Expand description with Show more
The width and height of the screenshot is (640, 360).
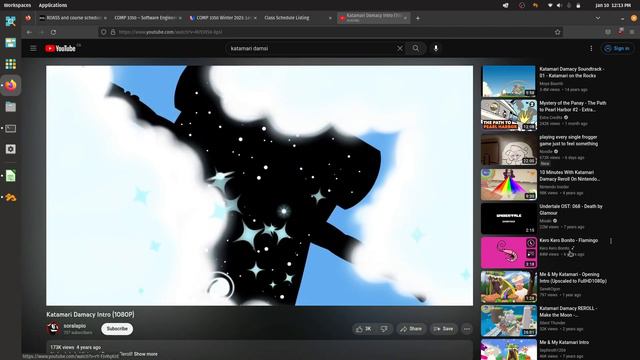coord(146,354)
